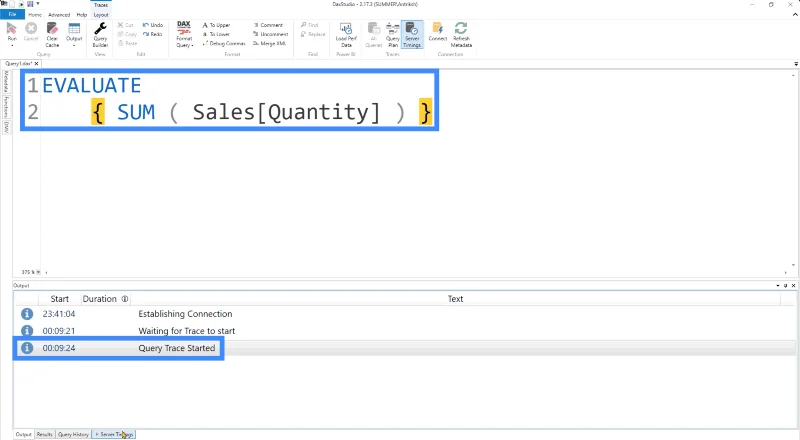The height and width of the screenshot is (440, 800).
Task: Open the File menu
Action: 12,15
